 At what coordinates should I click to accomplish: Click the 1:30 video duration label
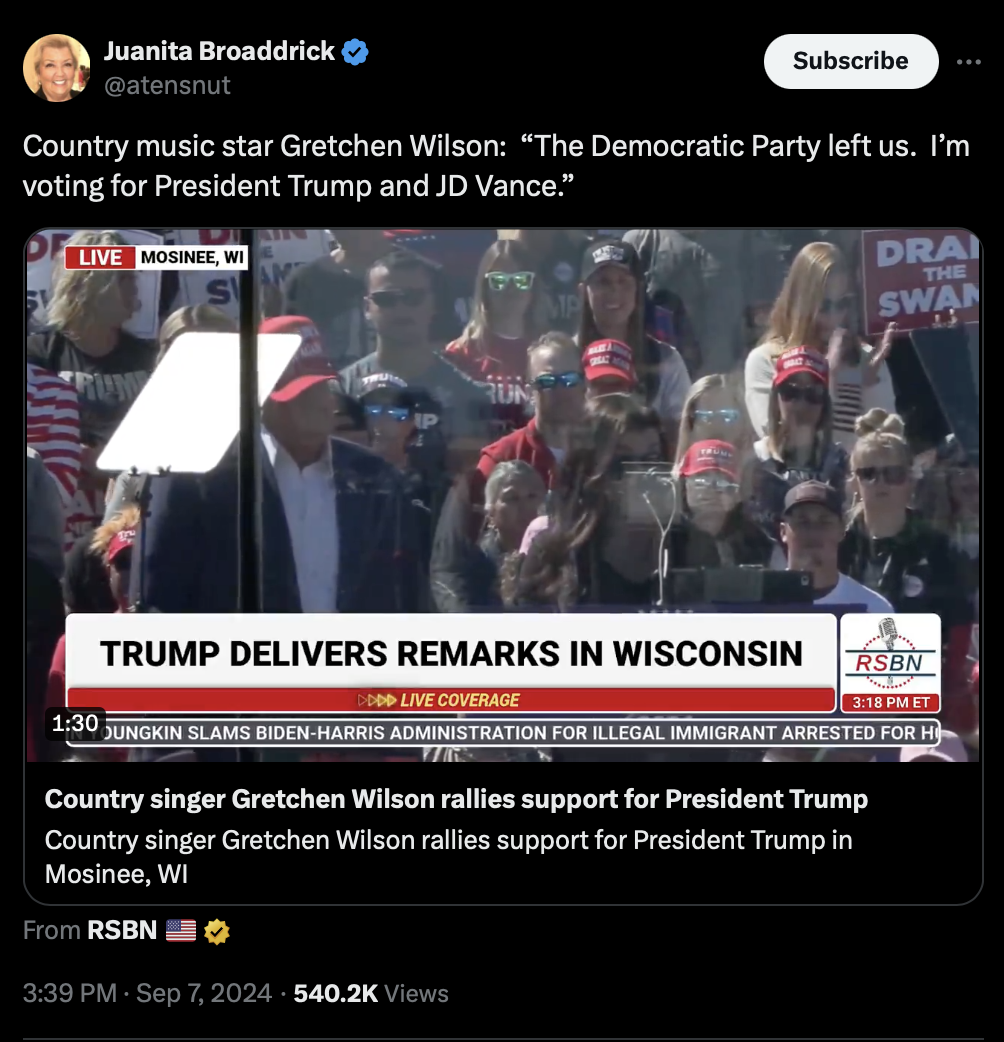tap(75, 723)
